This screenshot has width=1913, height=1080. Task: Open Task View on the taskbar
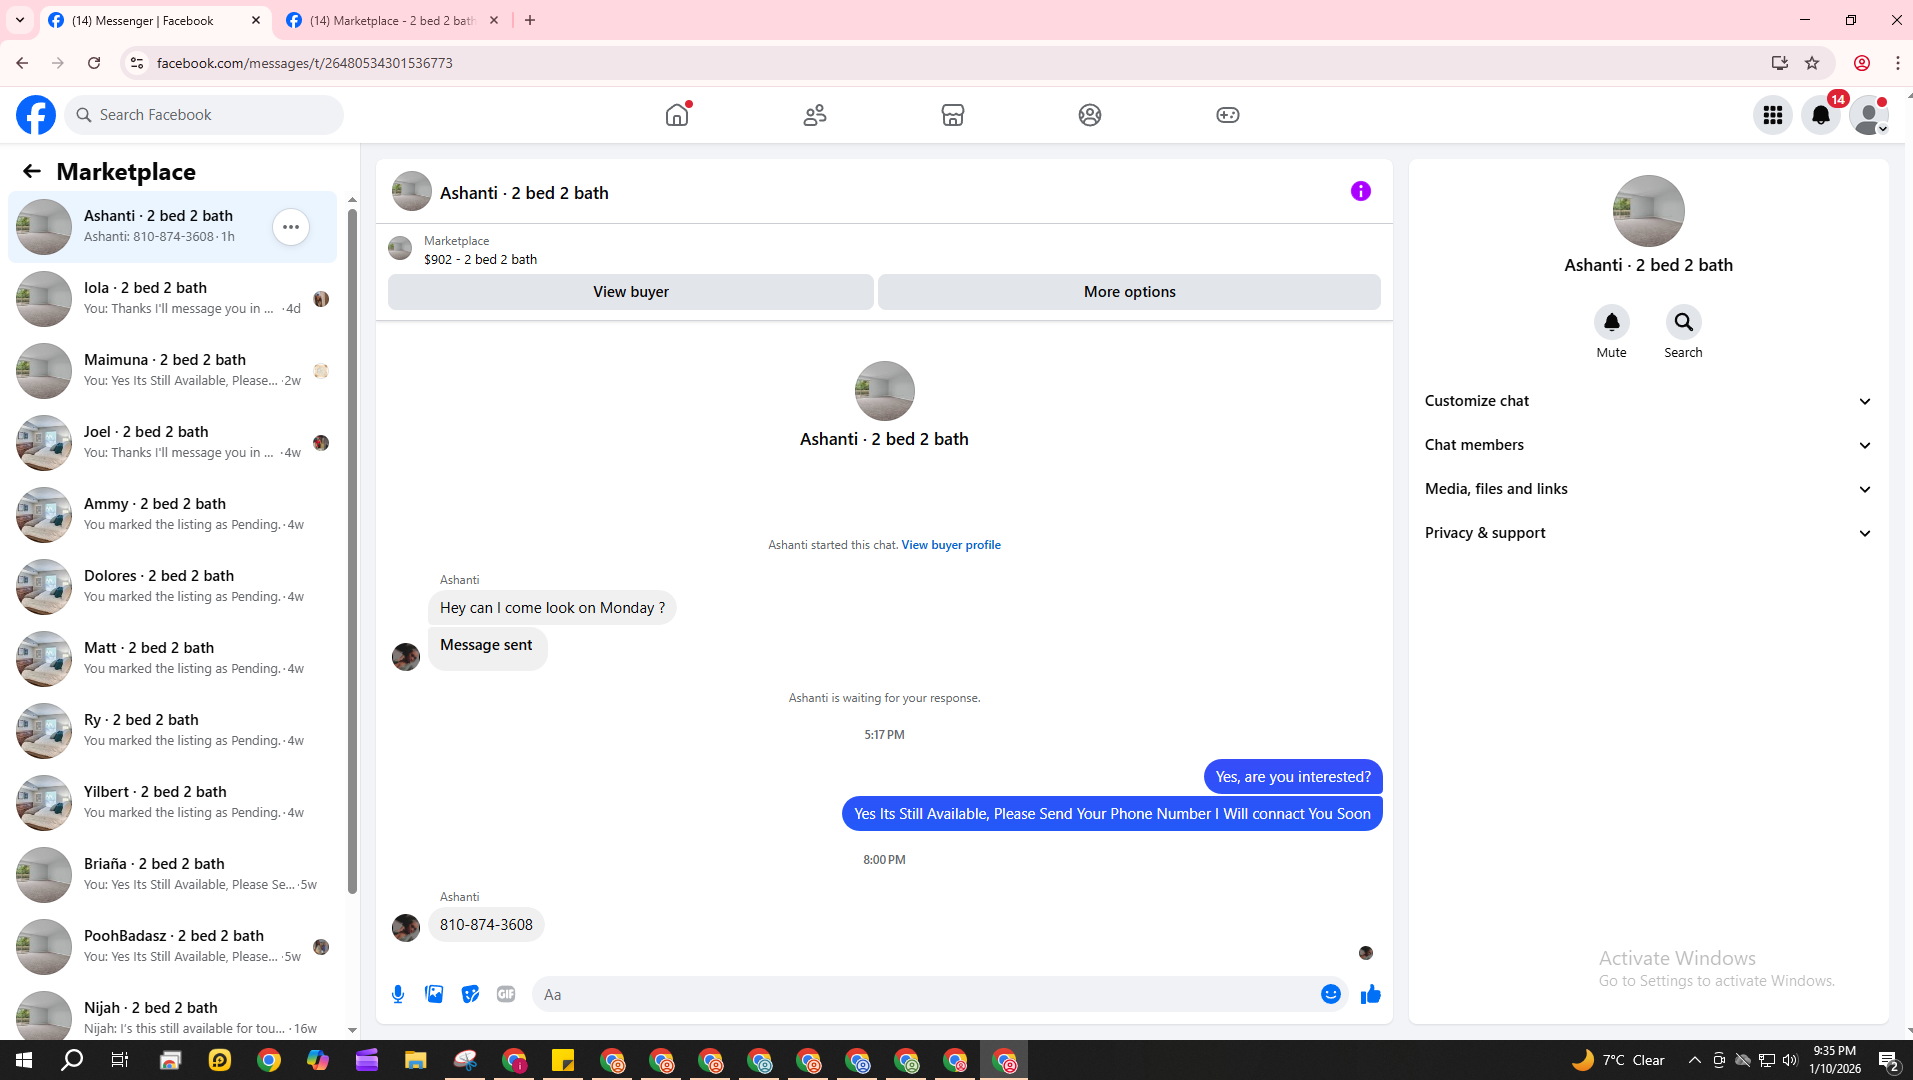(x=120, y=1060)
